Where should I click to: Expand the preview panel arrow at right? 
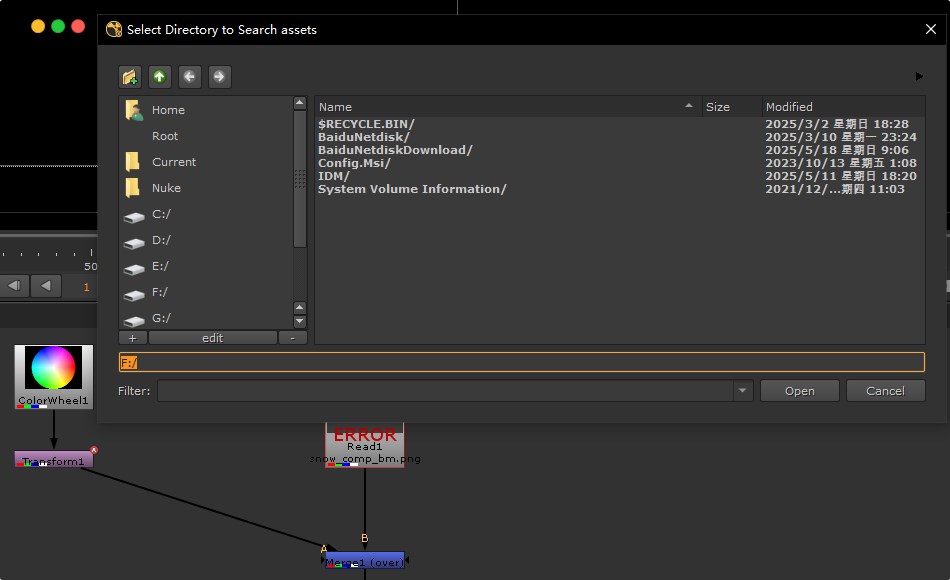tap(919, 76)
